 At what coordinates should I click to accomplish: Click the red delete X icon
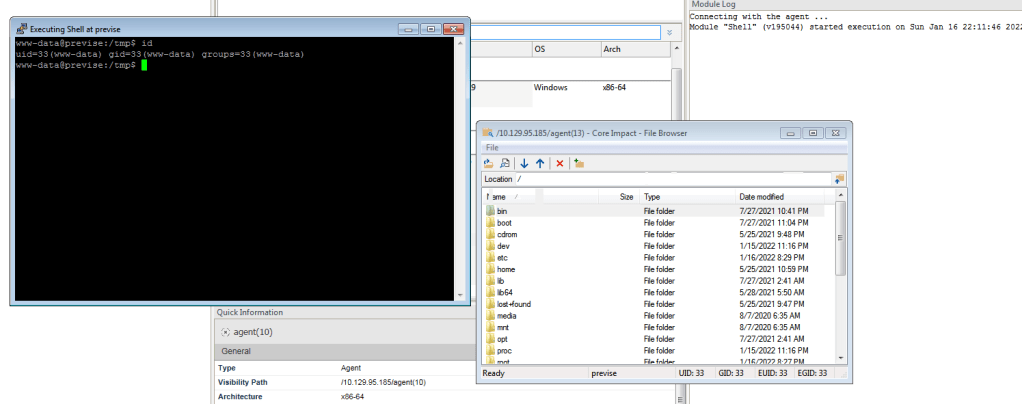560,163
